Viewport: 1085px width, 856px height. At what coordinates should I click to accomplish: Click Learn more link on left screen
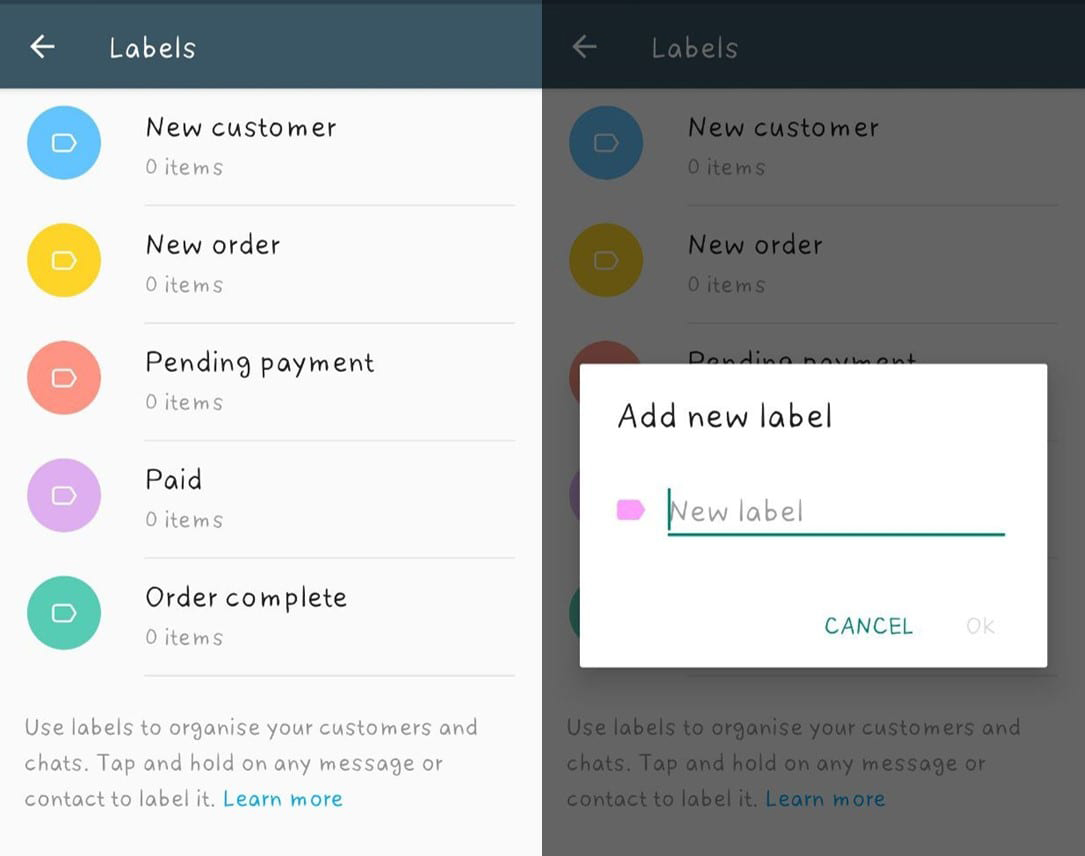[x=283, y=799]
